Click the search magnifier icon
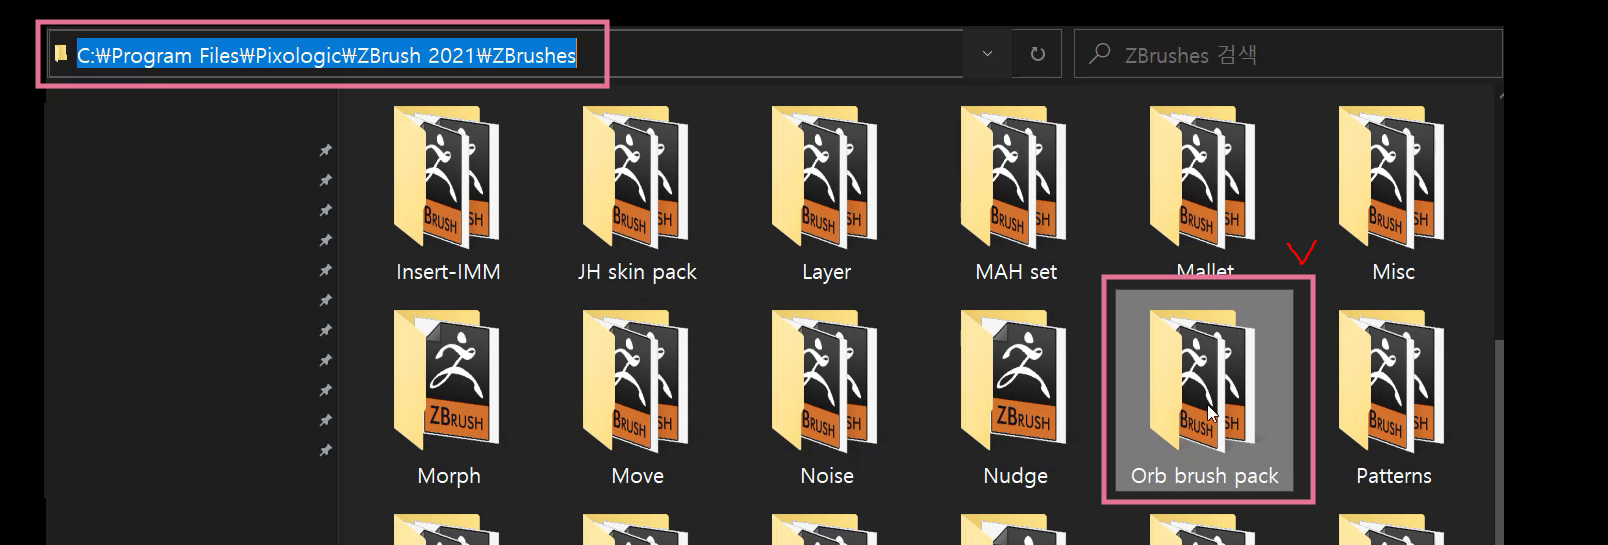The image size is (1608, 545). [1100, 53]
